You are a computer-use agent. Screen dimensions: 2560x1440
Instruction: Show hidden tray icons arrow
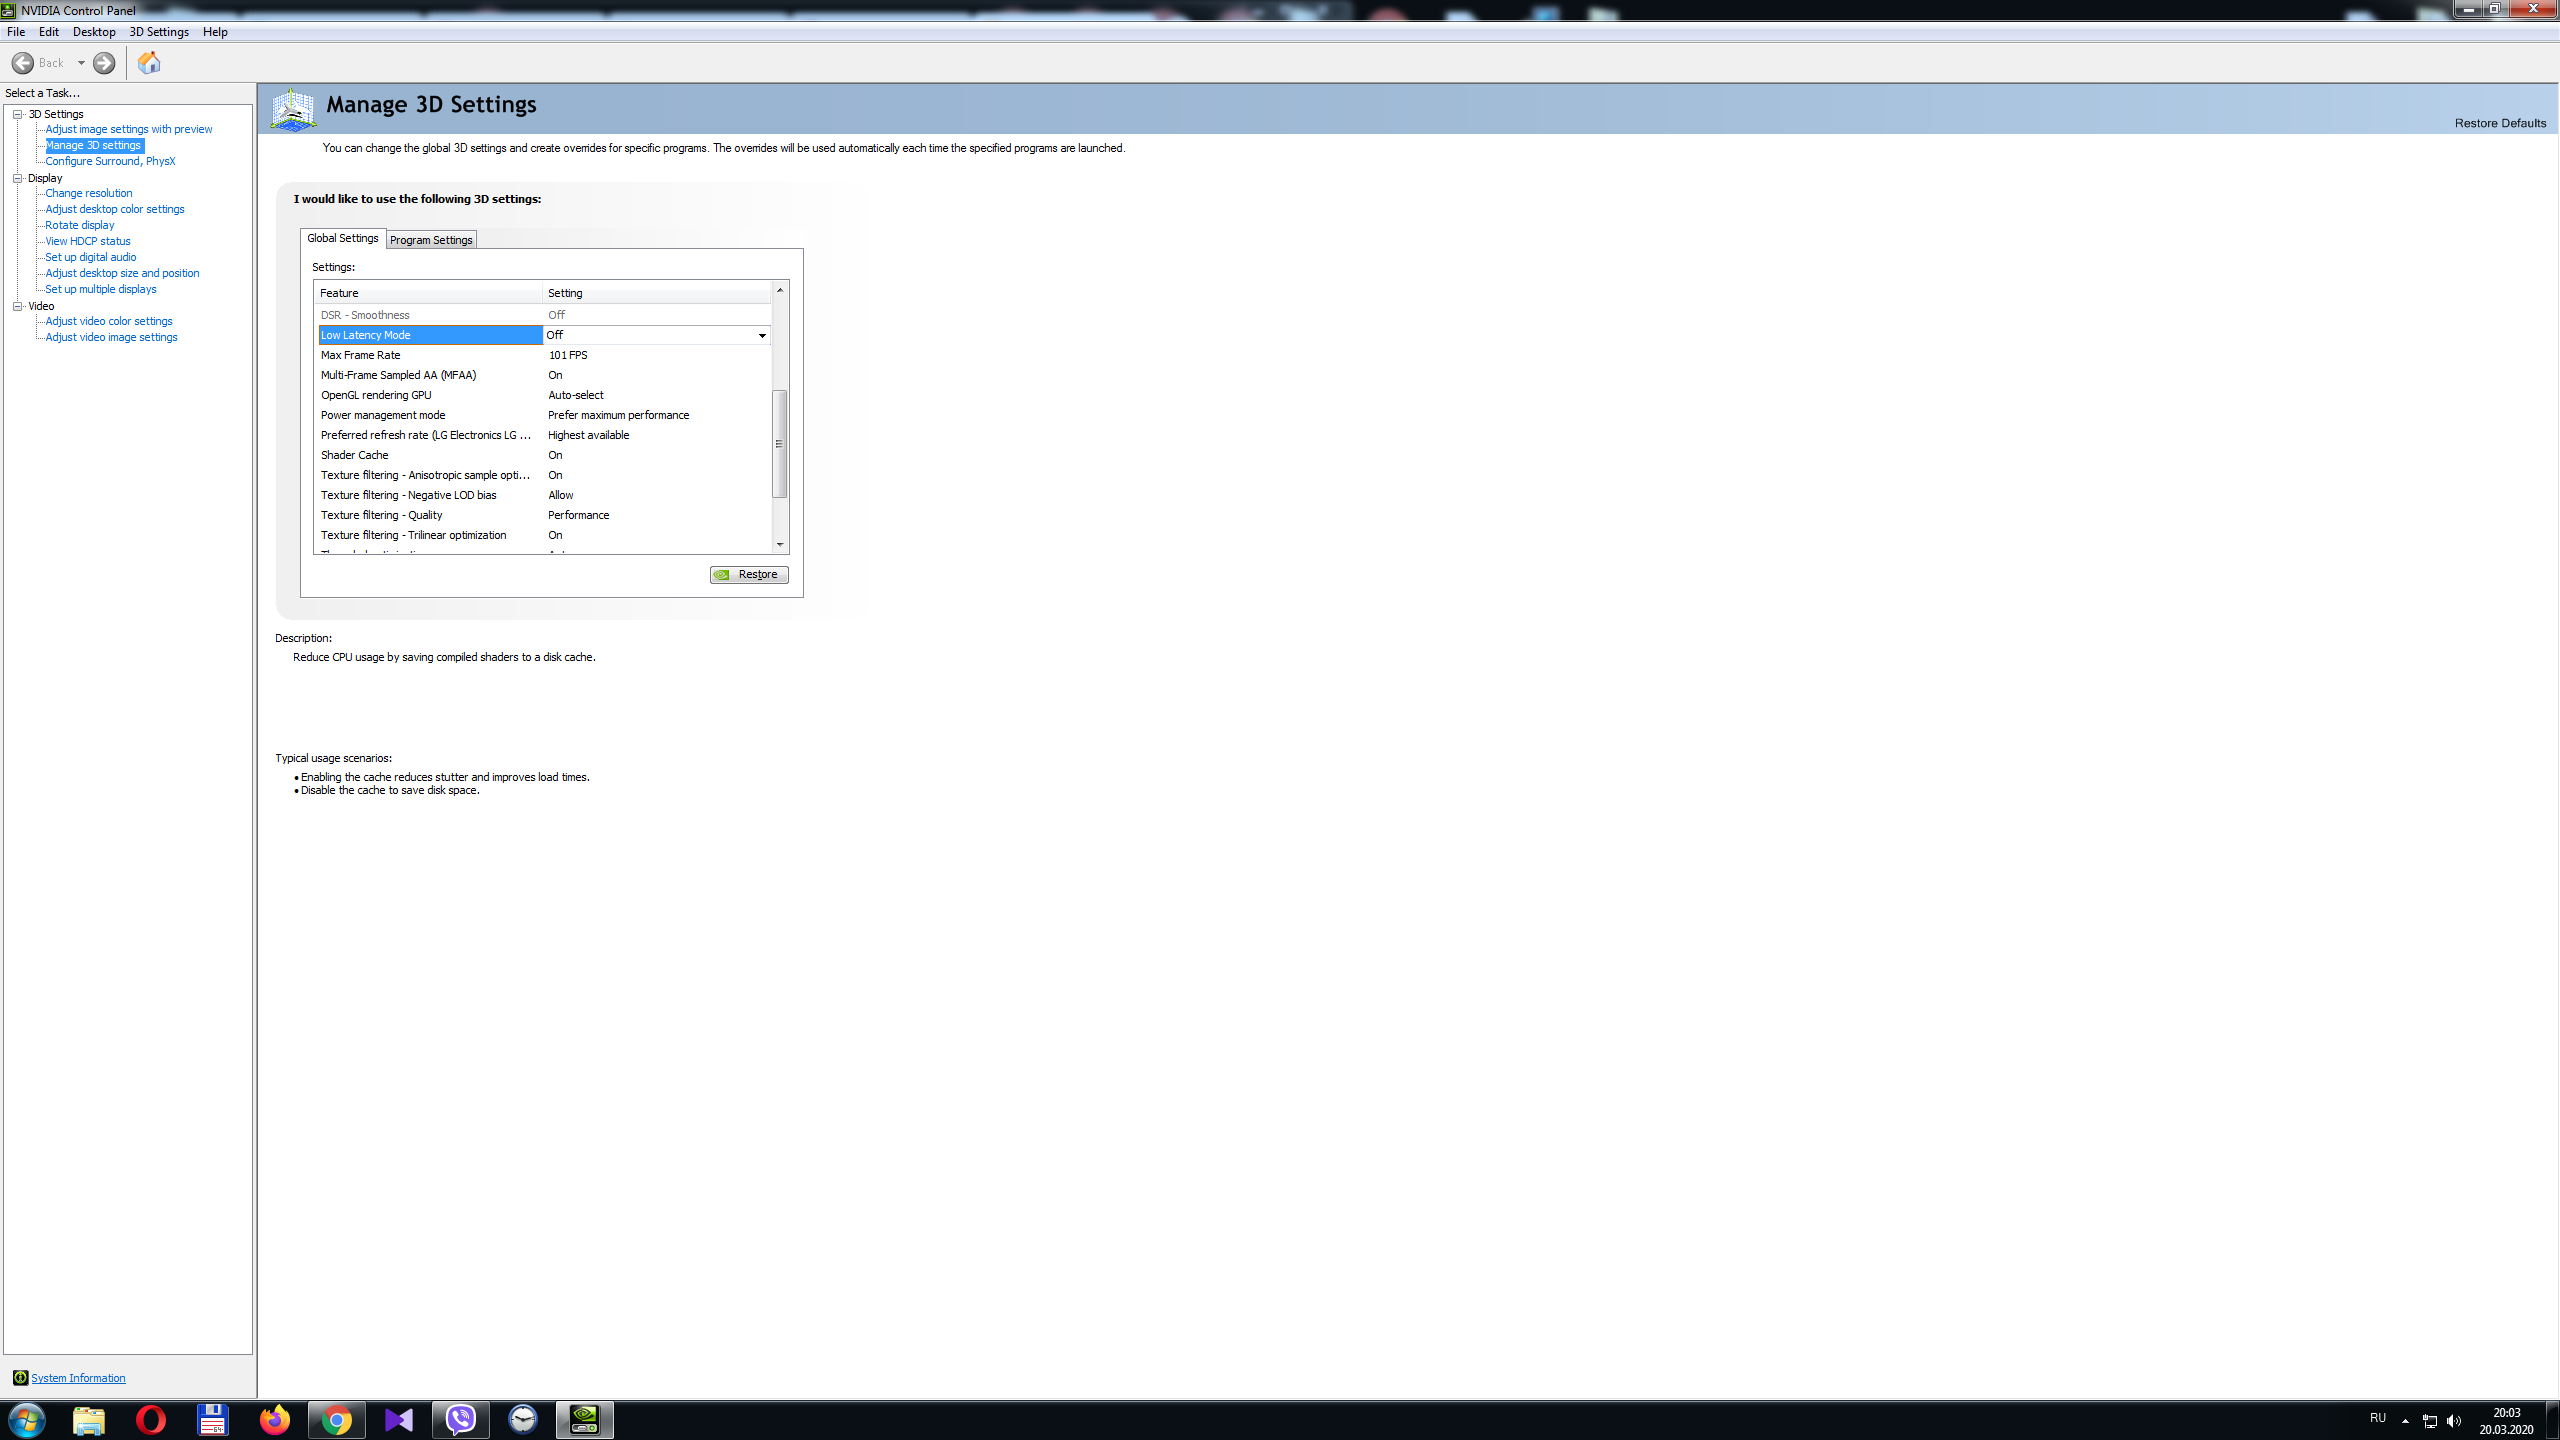[x=2405, y=1421]
